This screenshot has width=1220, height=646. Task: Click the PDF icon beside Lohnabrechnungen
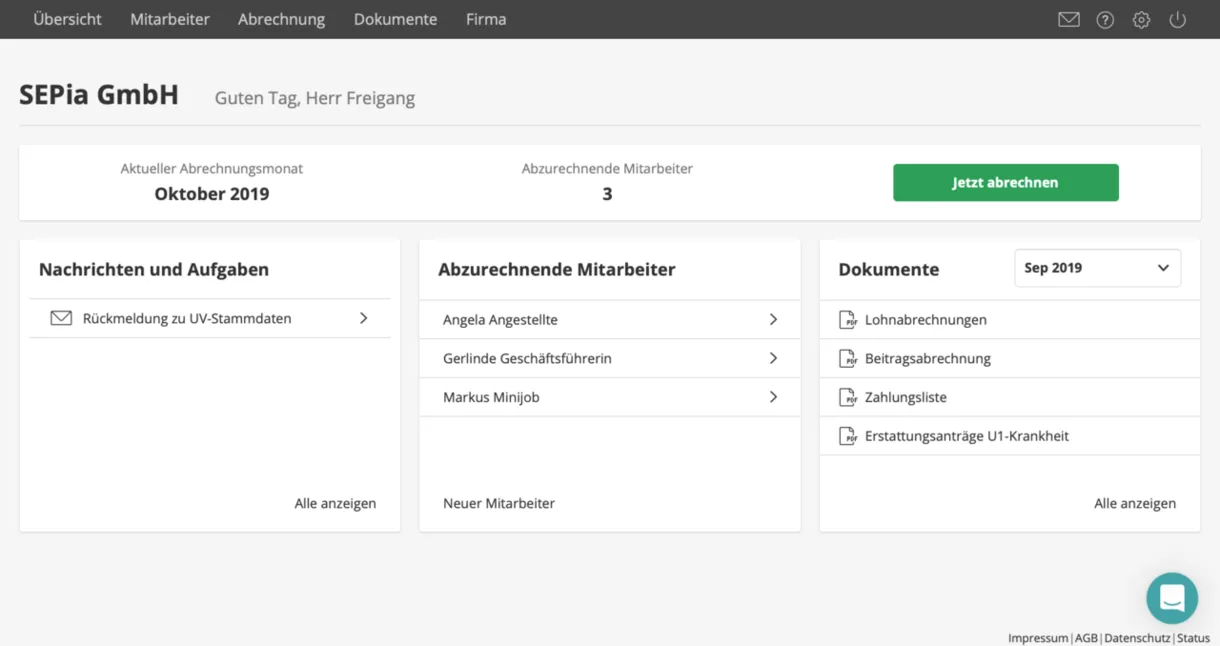click(x=848, y=320)
